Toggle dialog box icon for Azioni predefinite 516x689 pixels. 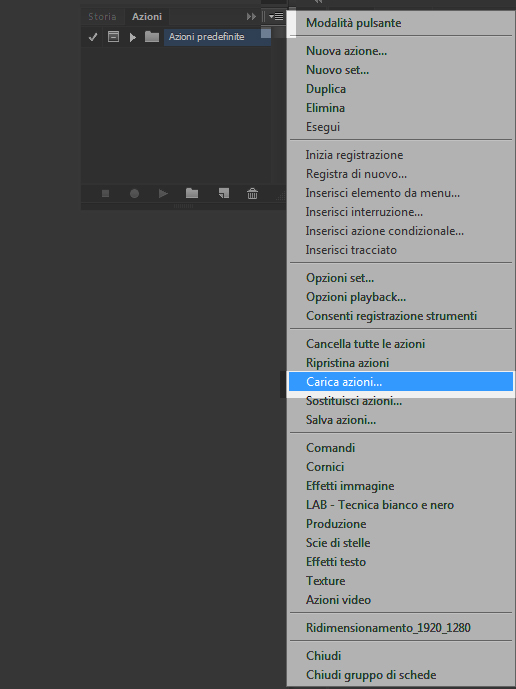click(x=113, y=37)
